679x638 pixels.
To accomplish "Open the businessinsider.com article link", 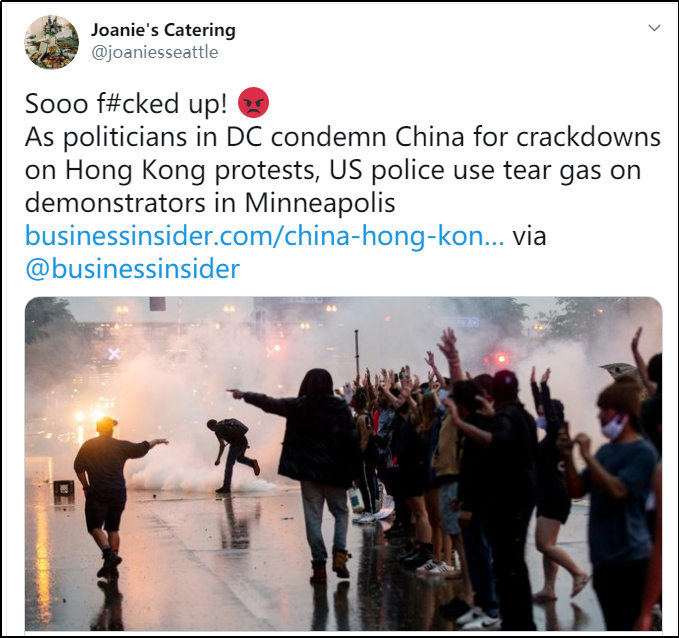I will point(265,236).
